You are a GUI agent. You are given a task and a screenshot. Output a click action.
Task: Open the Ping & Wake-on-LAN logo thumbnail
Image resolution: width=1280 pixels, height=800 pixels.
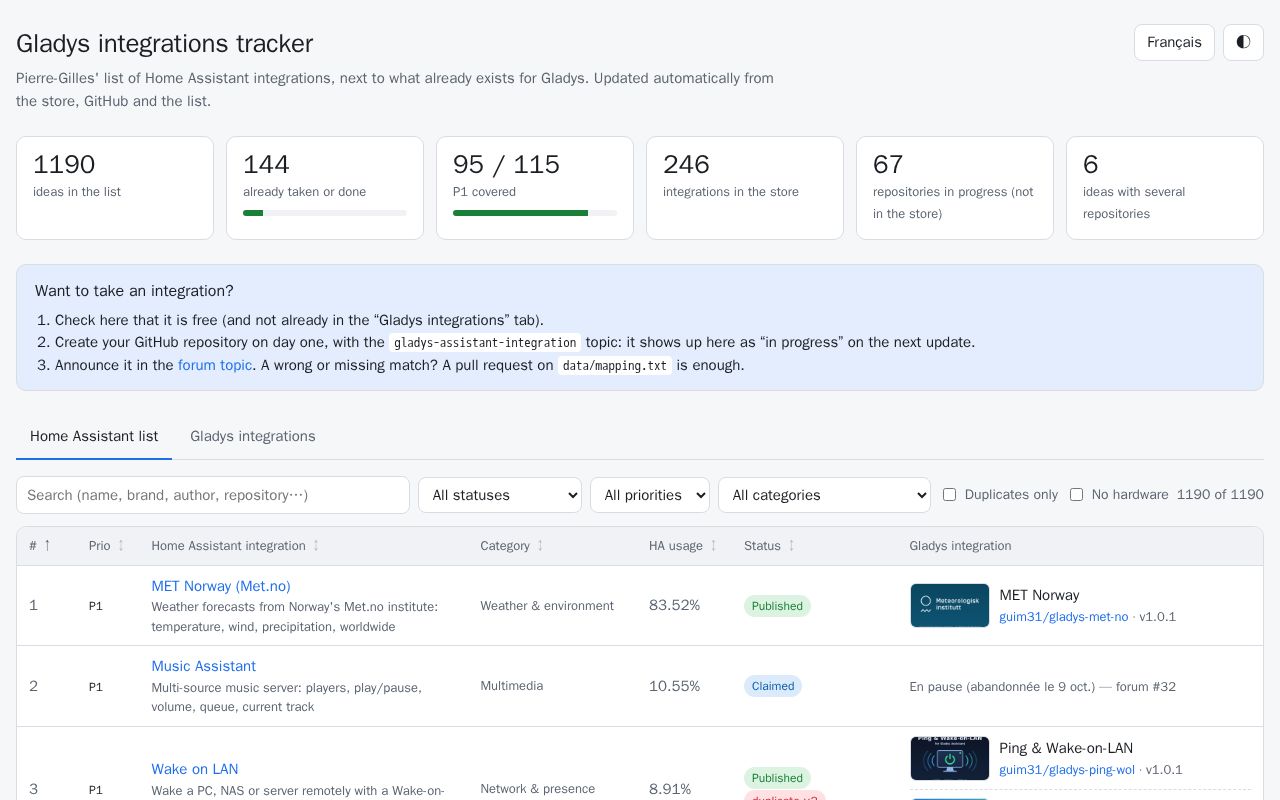[x=950, y=758]
